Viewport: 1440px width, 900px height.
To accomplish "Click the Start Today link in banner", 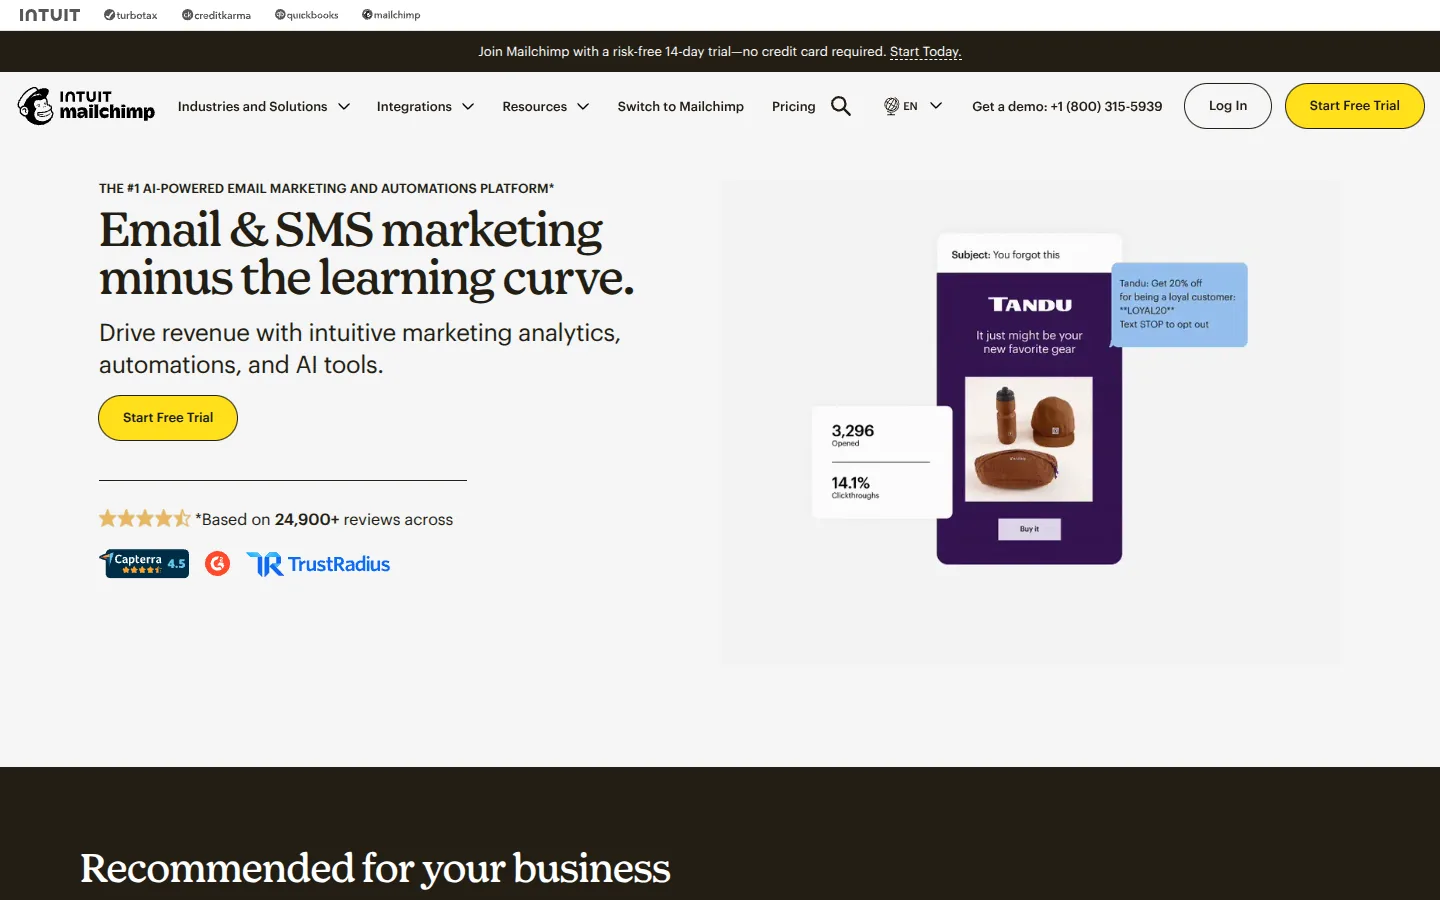I will 925,51.
